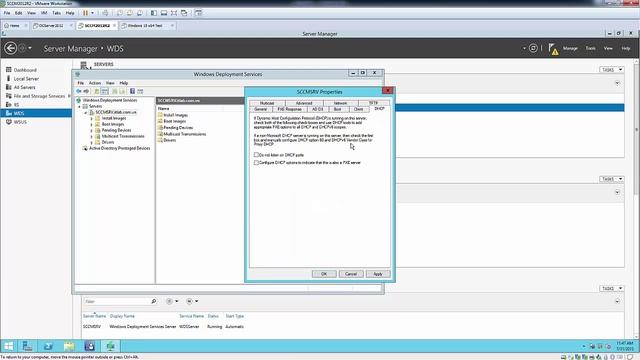Select All Servers in sidebar
The height and width of the screenshot is (360, 640).
(24, 87)
